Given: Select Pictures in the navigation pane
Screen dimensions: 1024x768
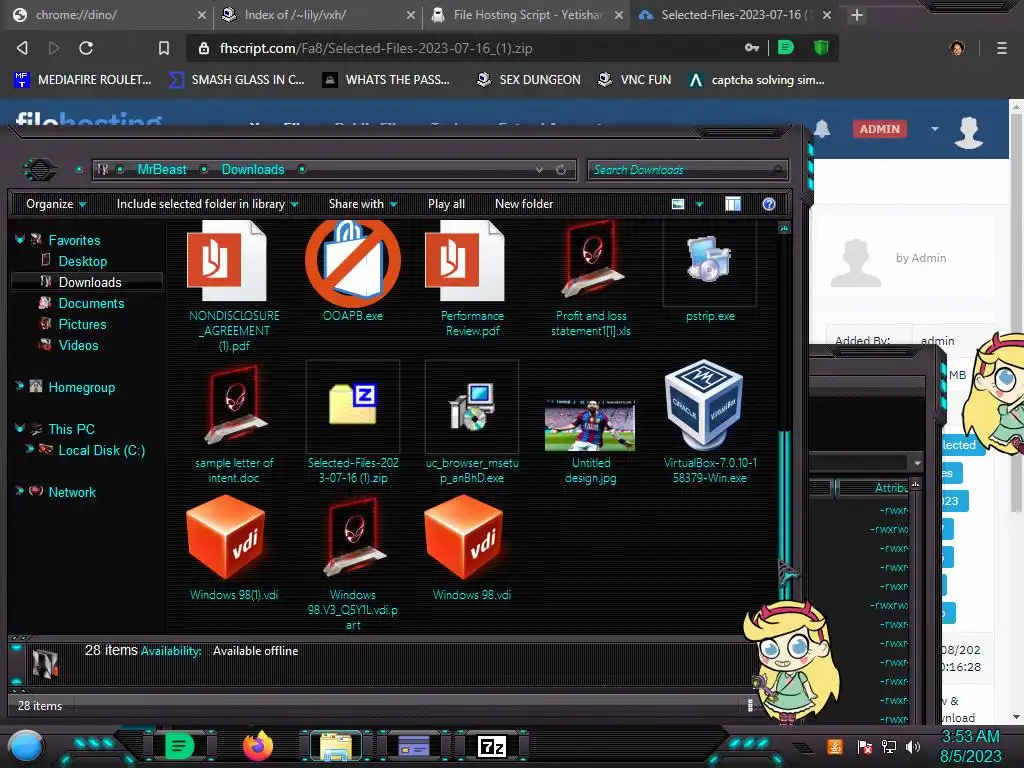Looking at the screenshot, I should [82, 324].
